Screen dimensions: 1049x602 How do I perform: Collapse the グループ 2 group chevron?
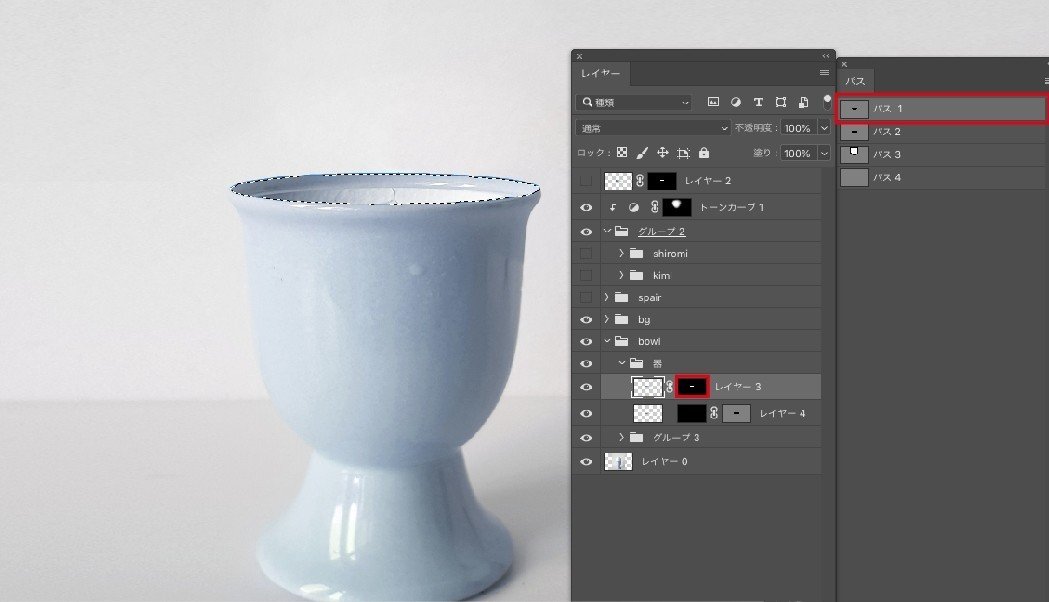pos(607,231)
